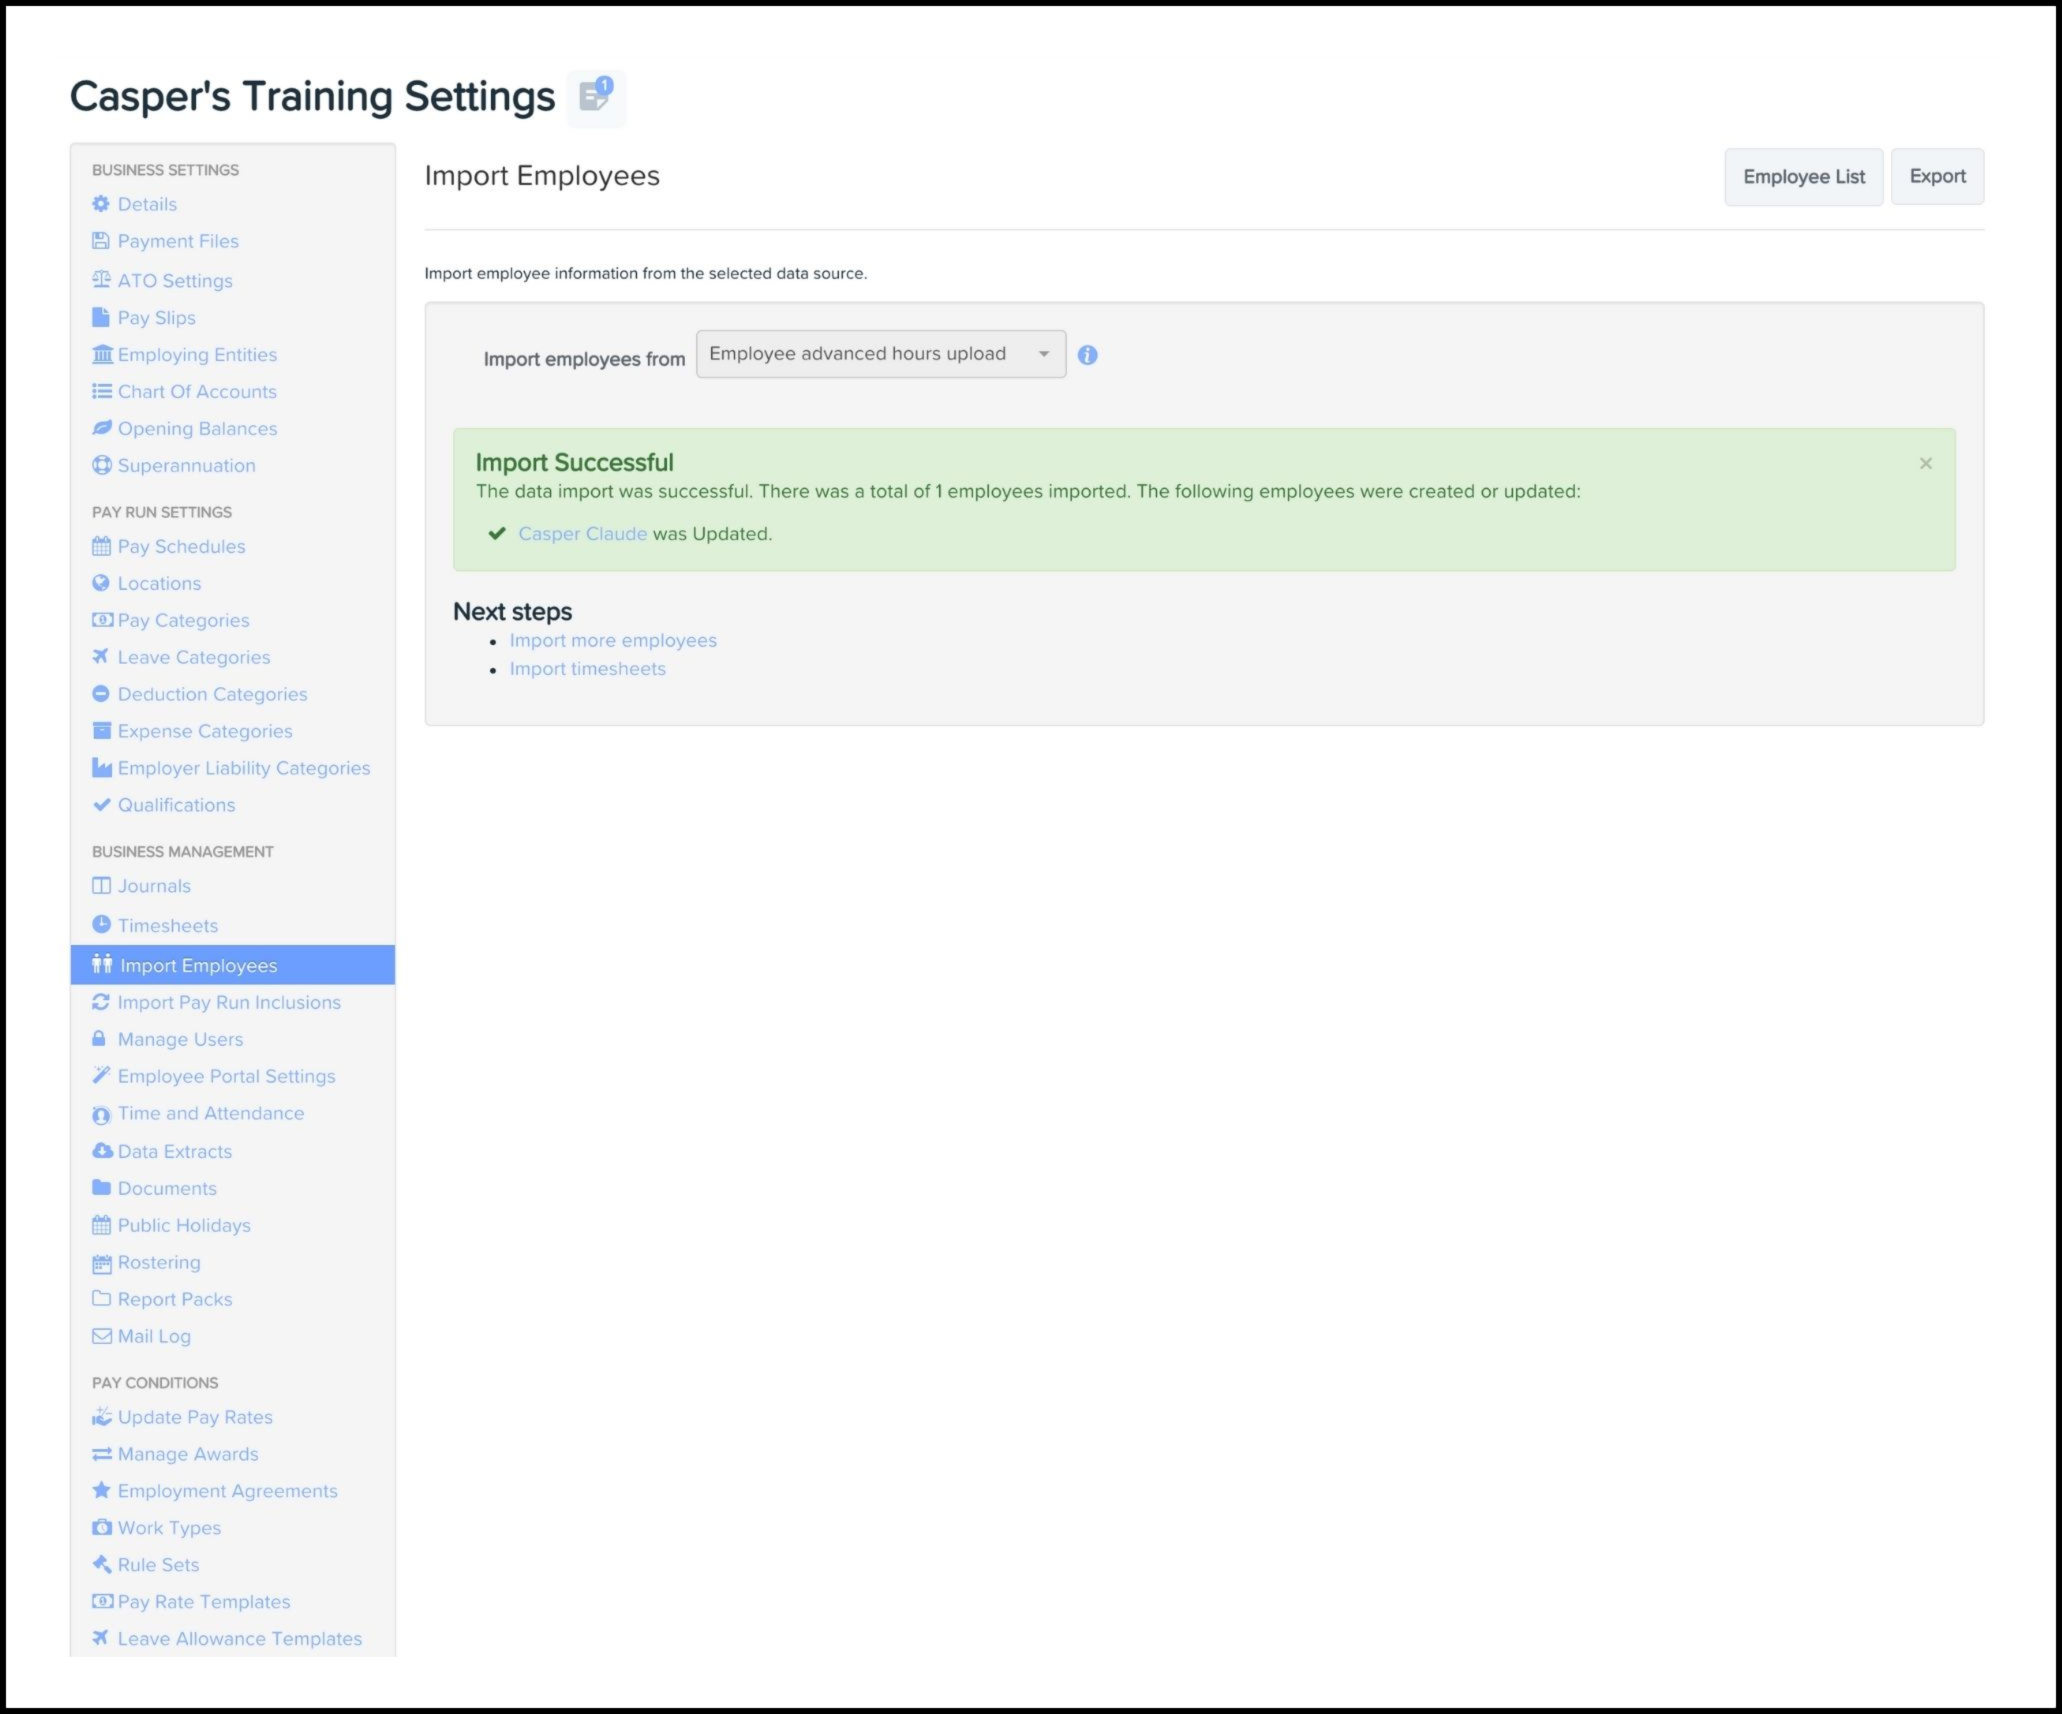This screenshot has height=1714, width=2062.
Task: Dismiss the Import Successful alert
Action: coord(1925,463)
